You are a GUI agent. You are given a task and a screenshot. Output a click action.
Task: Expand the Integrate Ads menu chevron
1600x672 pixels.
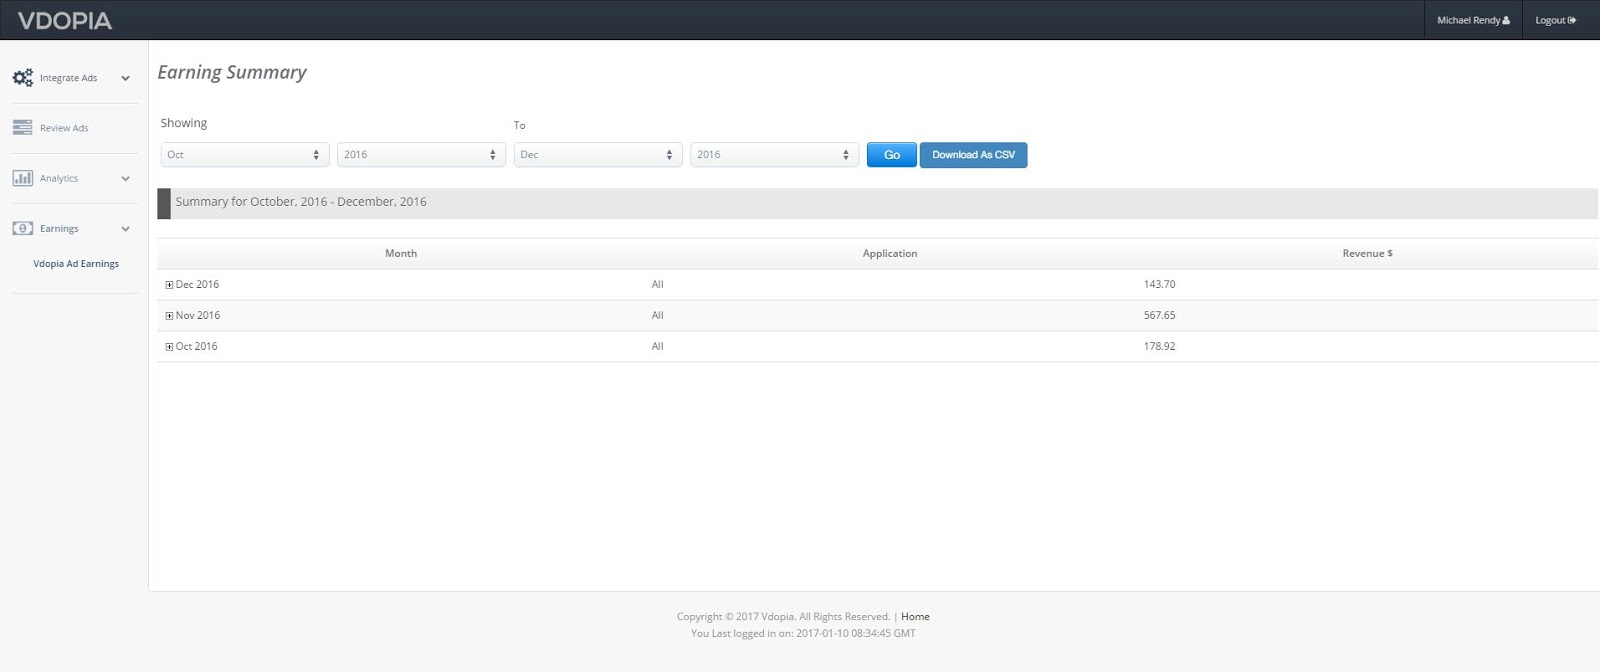pos(125,78)
